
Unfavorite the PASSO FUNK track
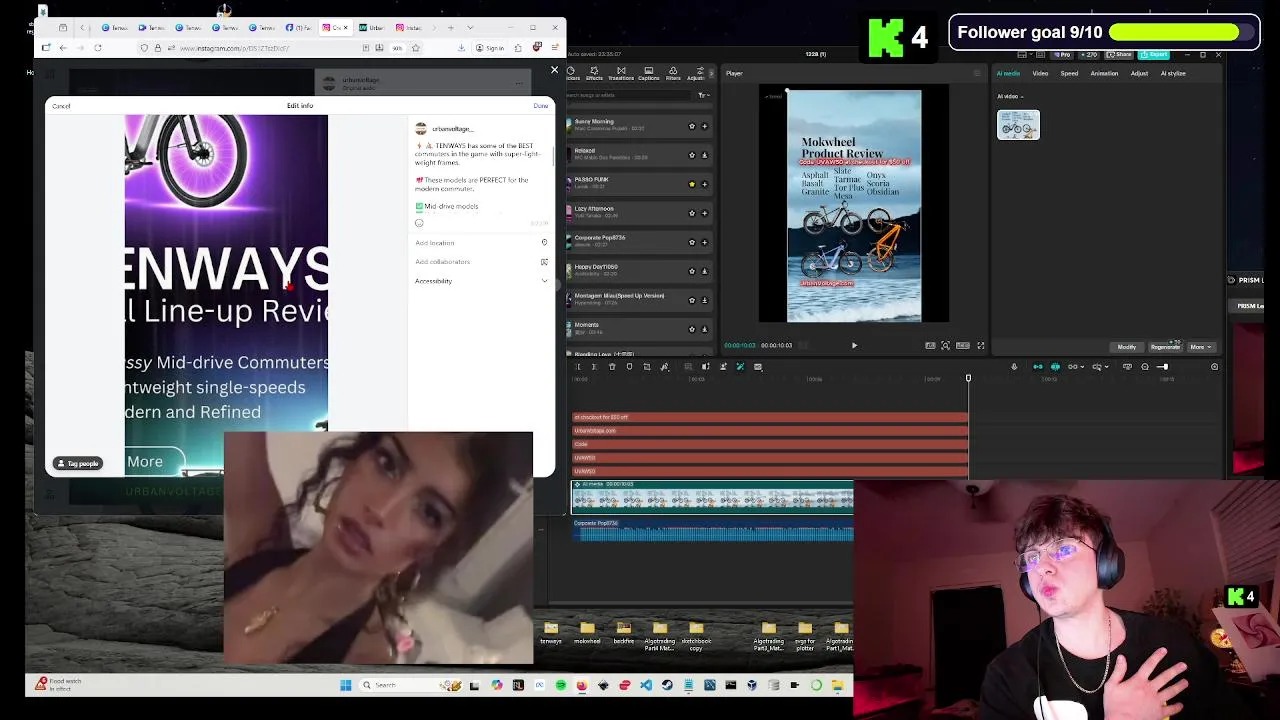click(691, 184)
